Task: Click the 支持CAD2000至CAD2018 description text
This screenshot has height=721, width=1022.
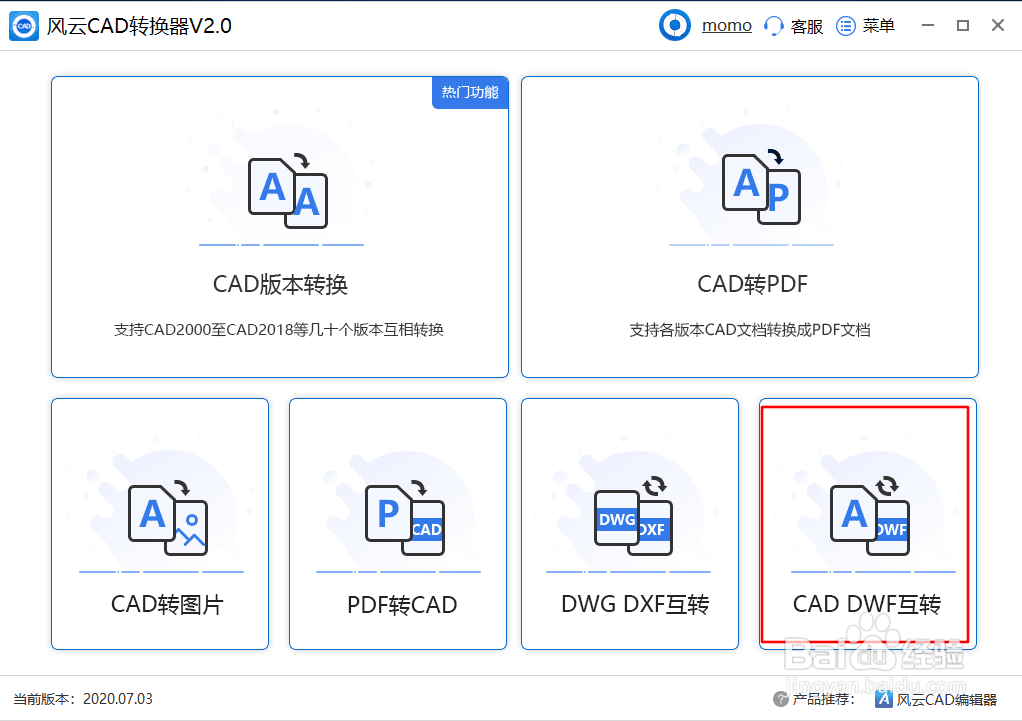Action: [279, 330]
